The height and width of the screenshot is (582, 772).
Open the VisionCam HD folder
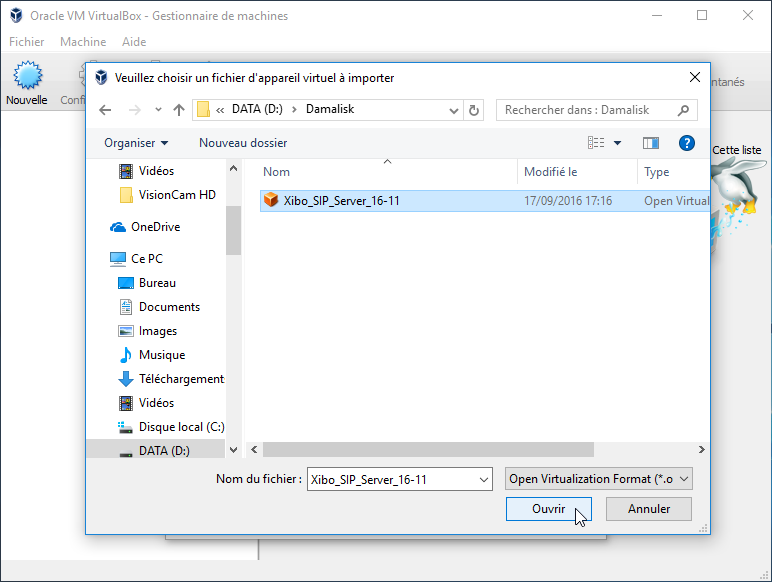(x=167, y=195)
